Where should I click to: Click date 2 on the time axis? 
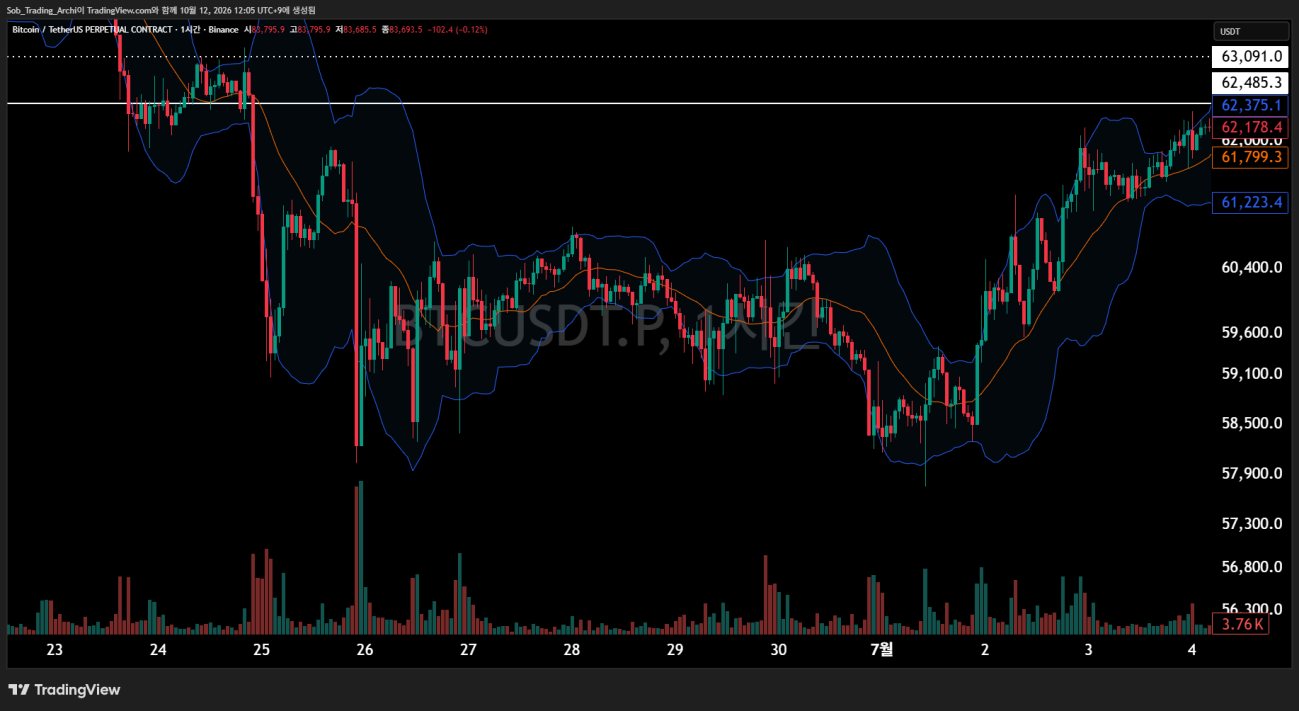[985, 650]
